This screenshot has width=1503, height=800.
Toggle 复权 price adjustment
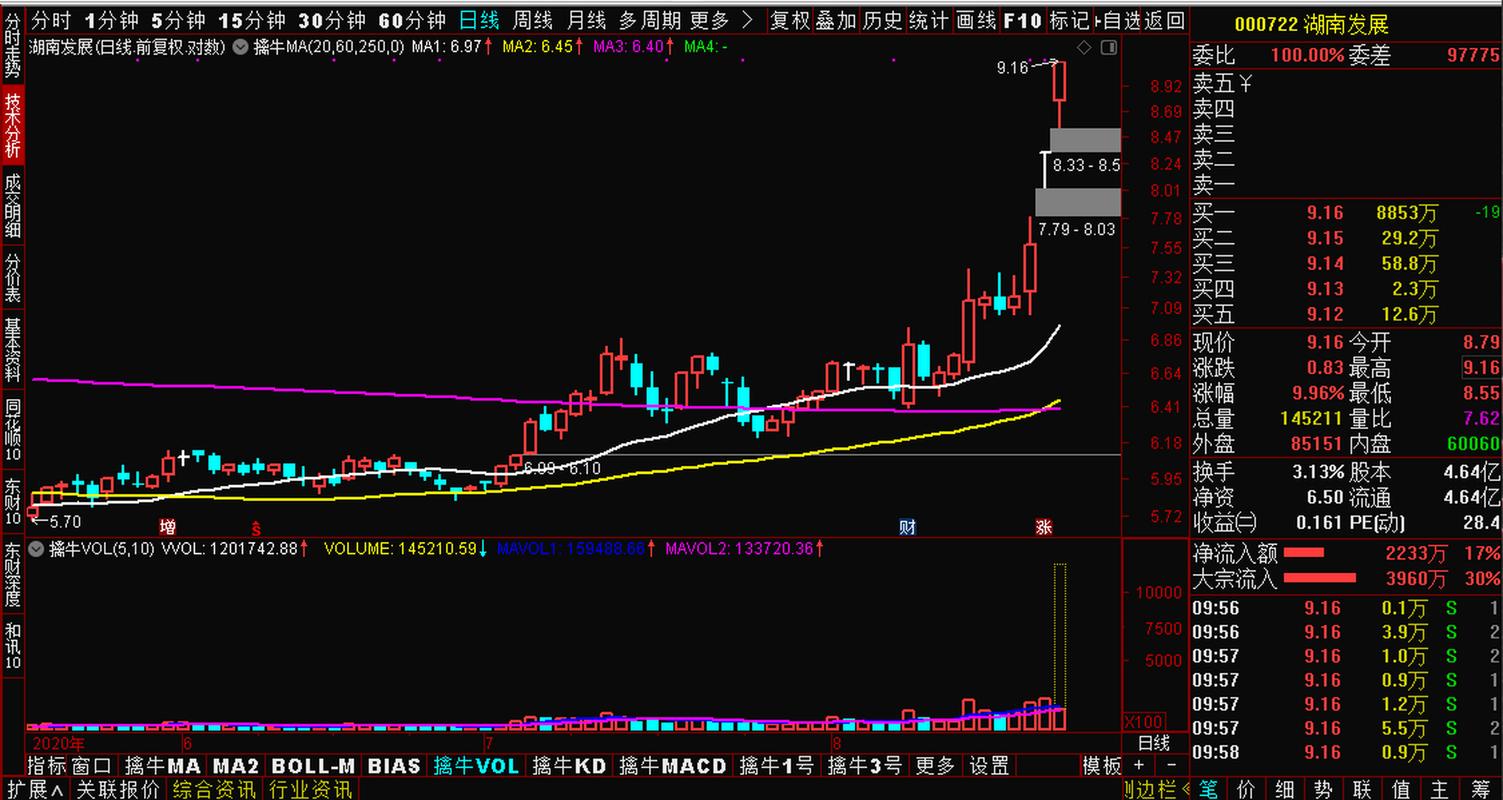point(789,20)
